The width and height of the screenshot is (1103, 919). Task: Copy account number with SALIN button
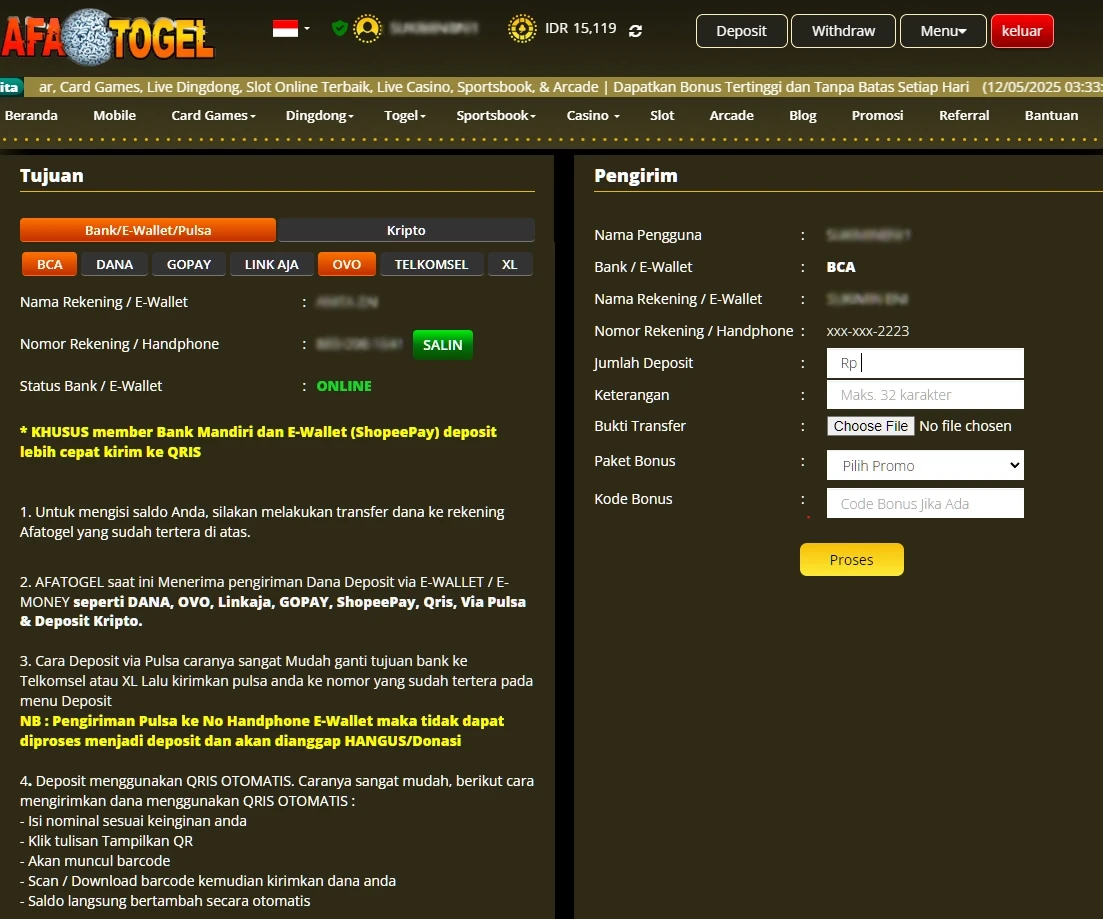[442, 345]
